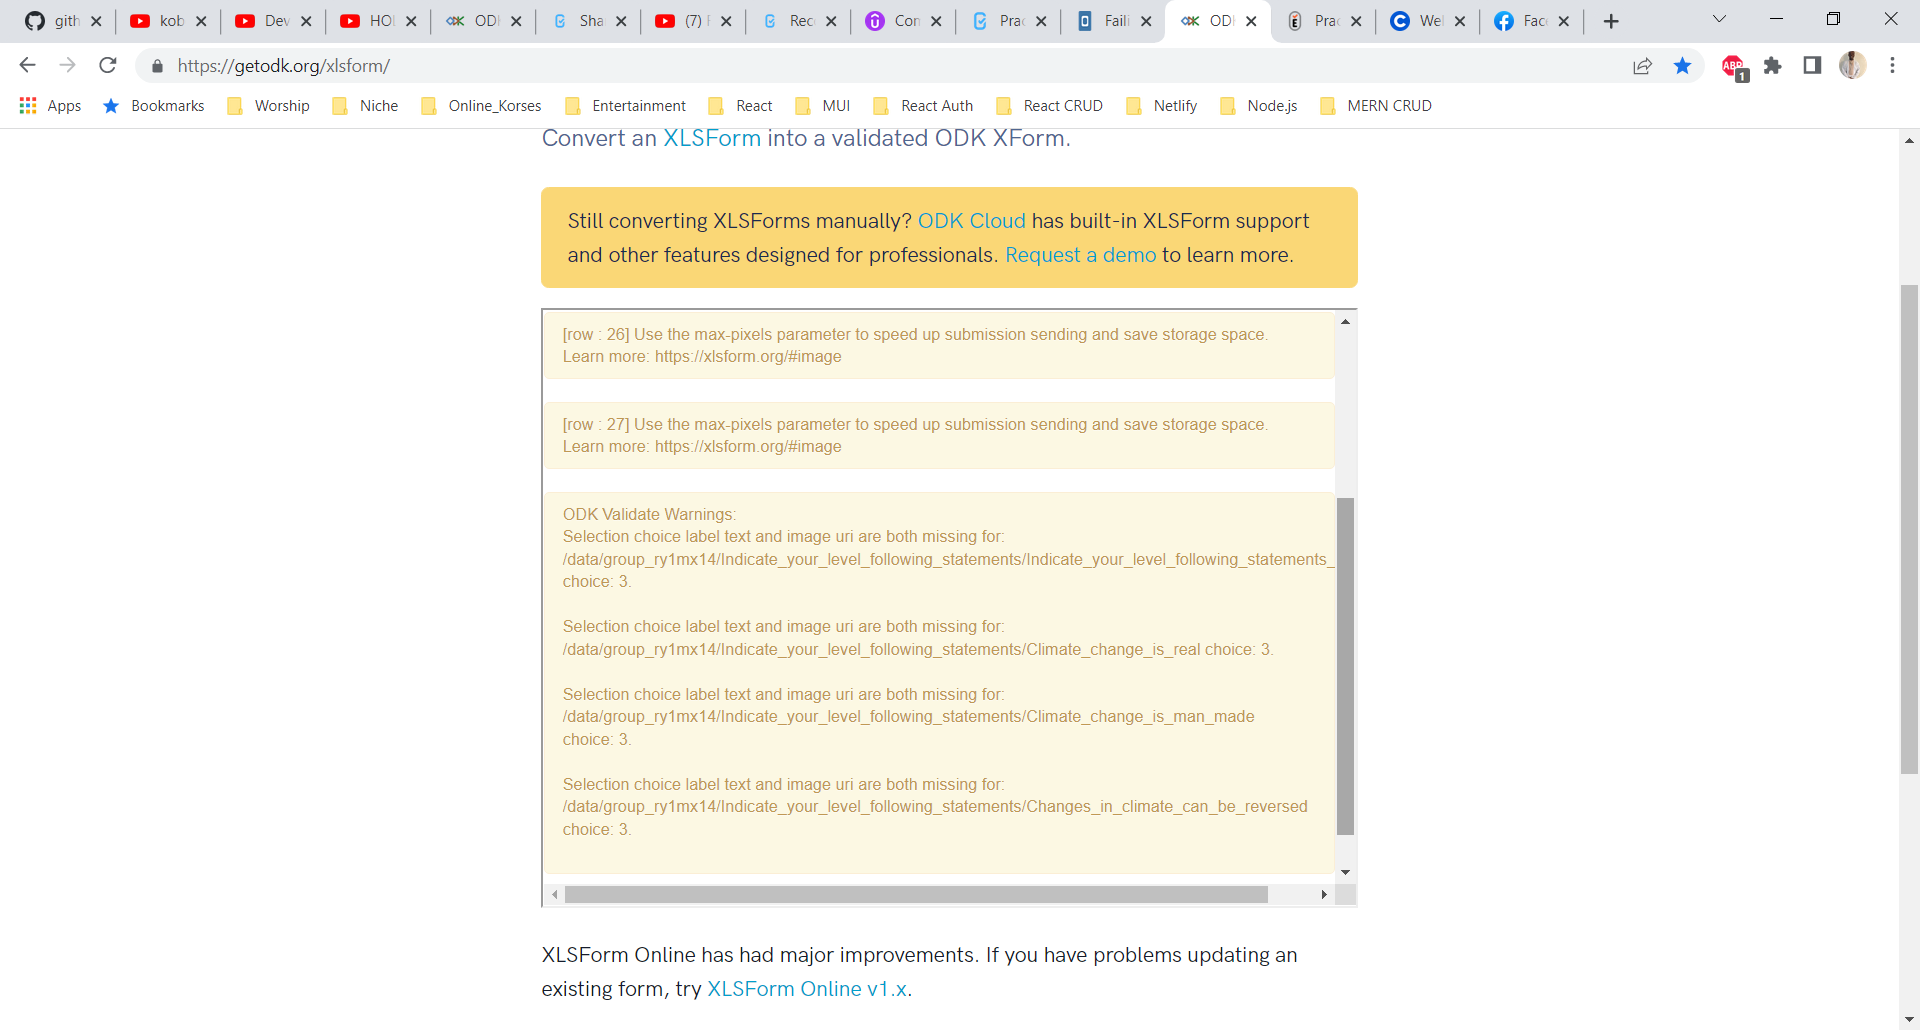Viewport: 1920px width, 1030px height.
Task: Click the browser reload page icon
Action: [x=108, y=66]
